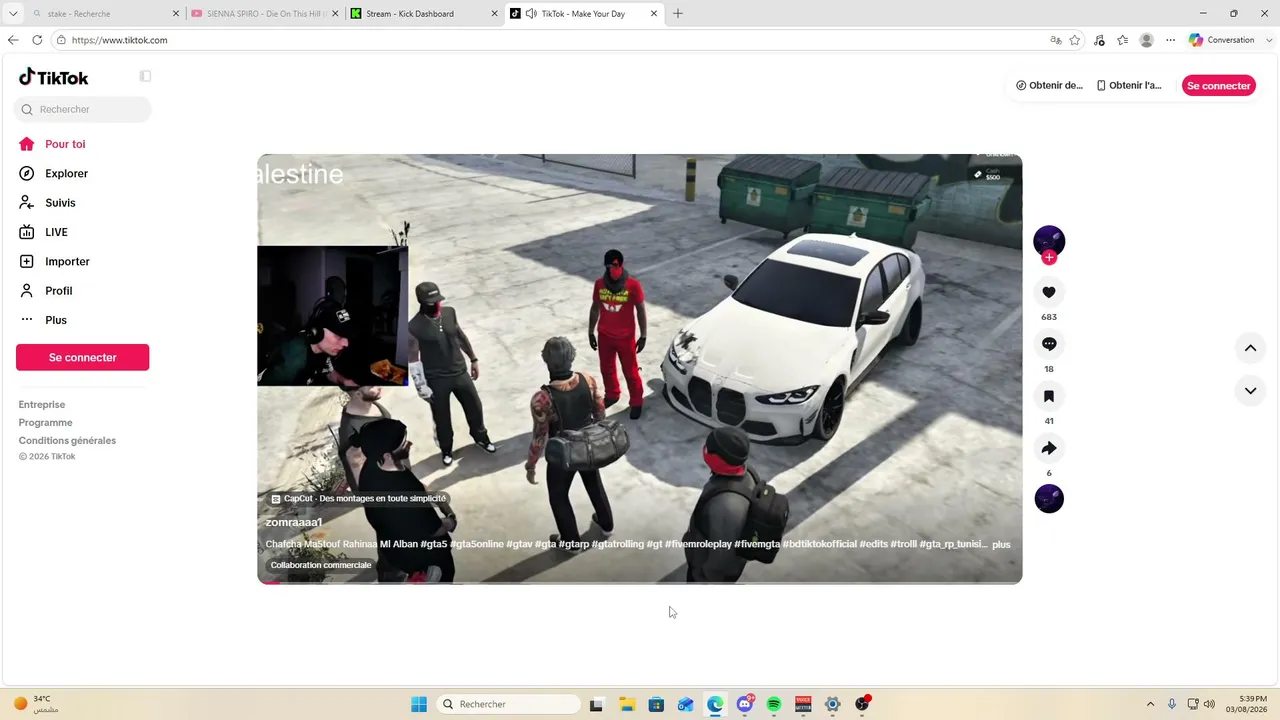
Task: Open OBS Studio from the taskbar
Action: coord(862,704)
